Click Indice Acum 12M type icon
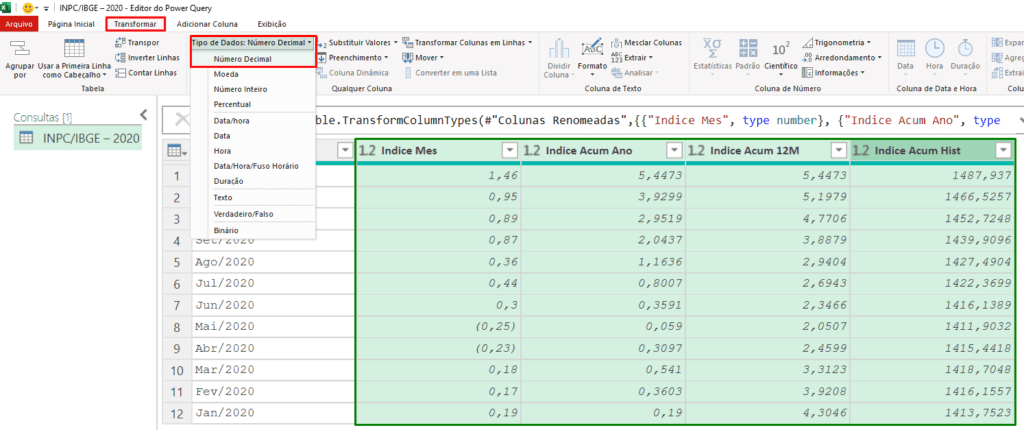 click(697, 151)
